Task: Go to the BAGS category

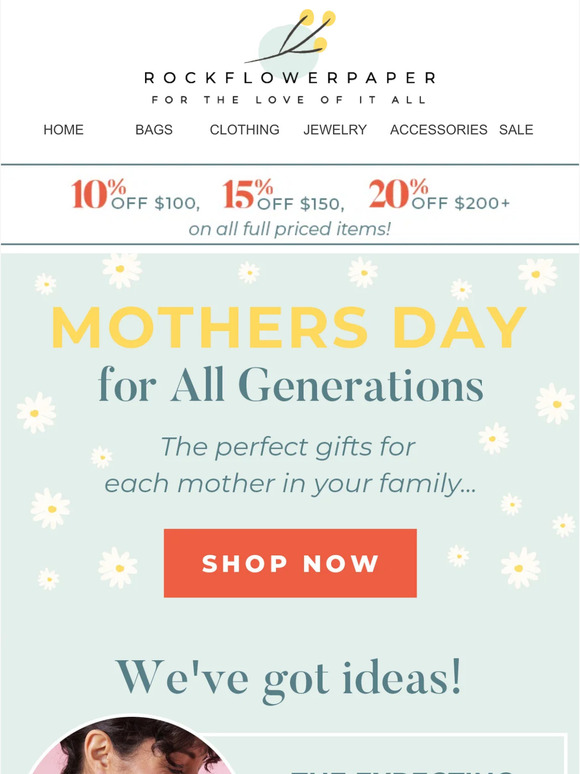Action: [154, 129]
